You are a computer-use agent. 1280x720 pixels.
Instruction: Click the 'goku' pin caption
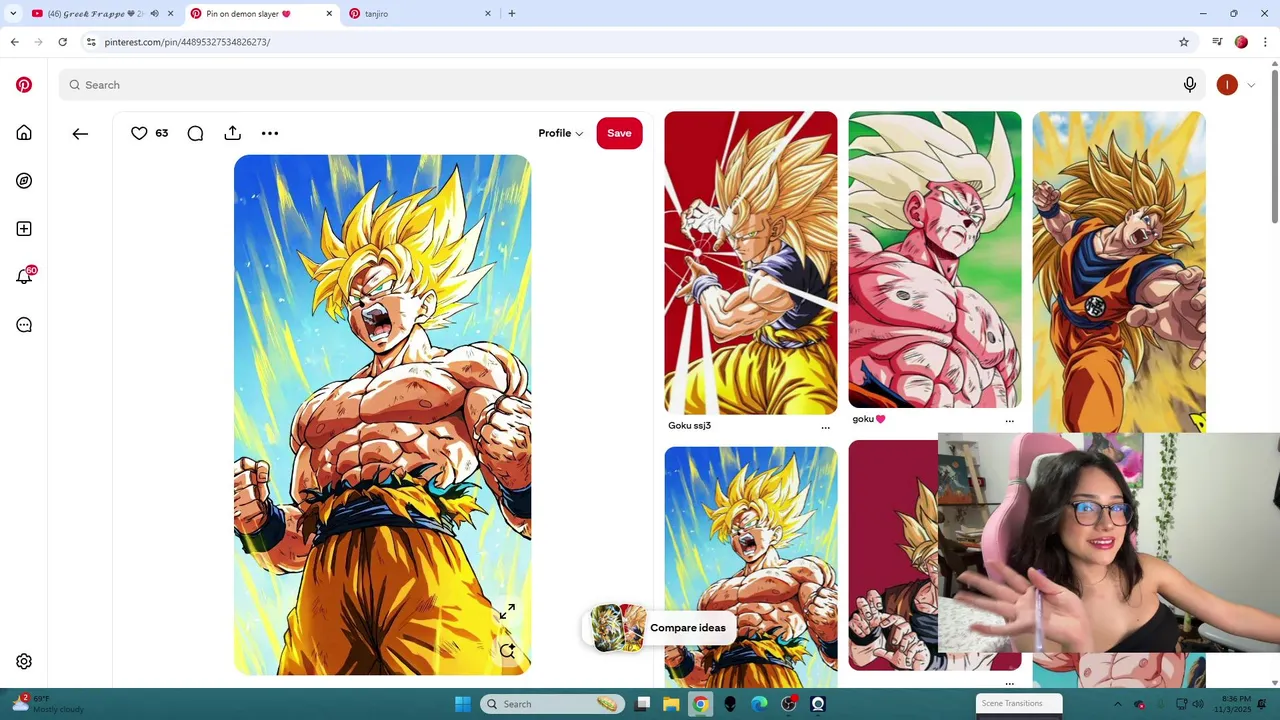[x=869, y=419]
